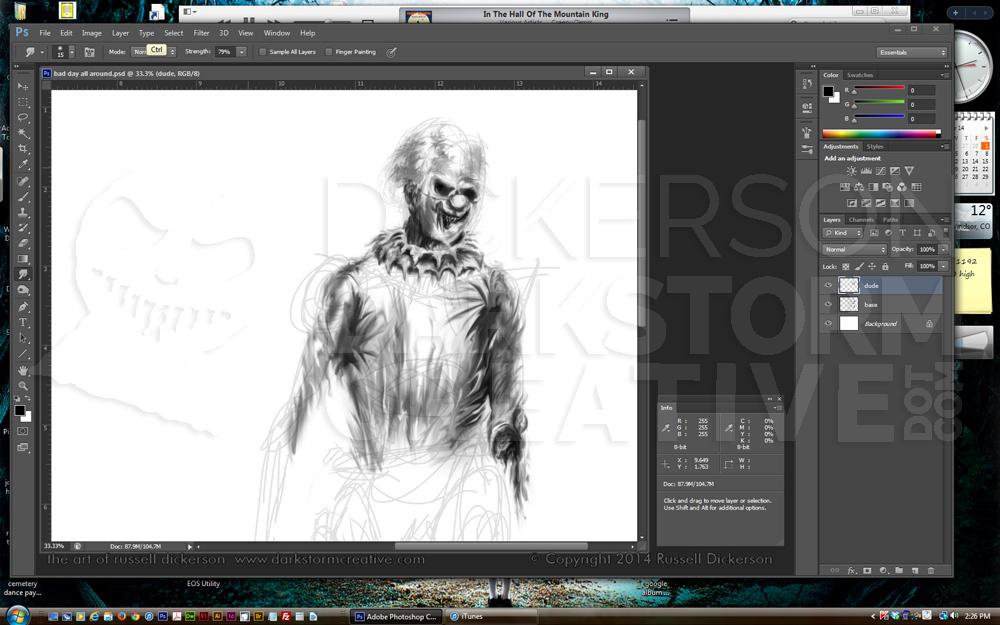Image resolution: width=1000 pixels, height=625 pixels.
Task: Open the File menu
Action: [x=45, y=33]
